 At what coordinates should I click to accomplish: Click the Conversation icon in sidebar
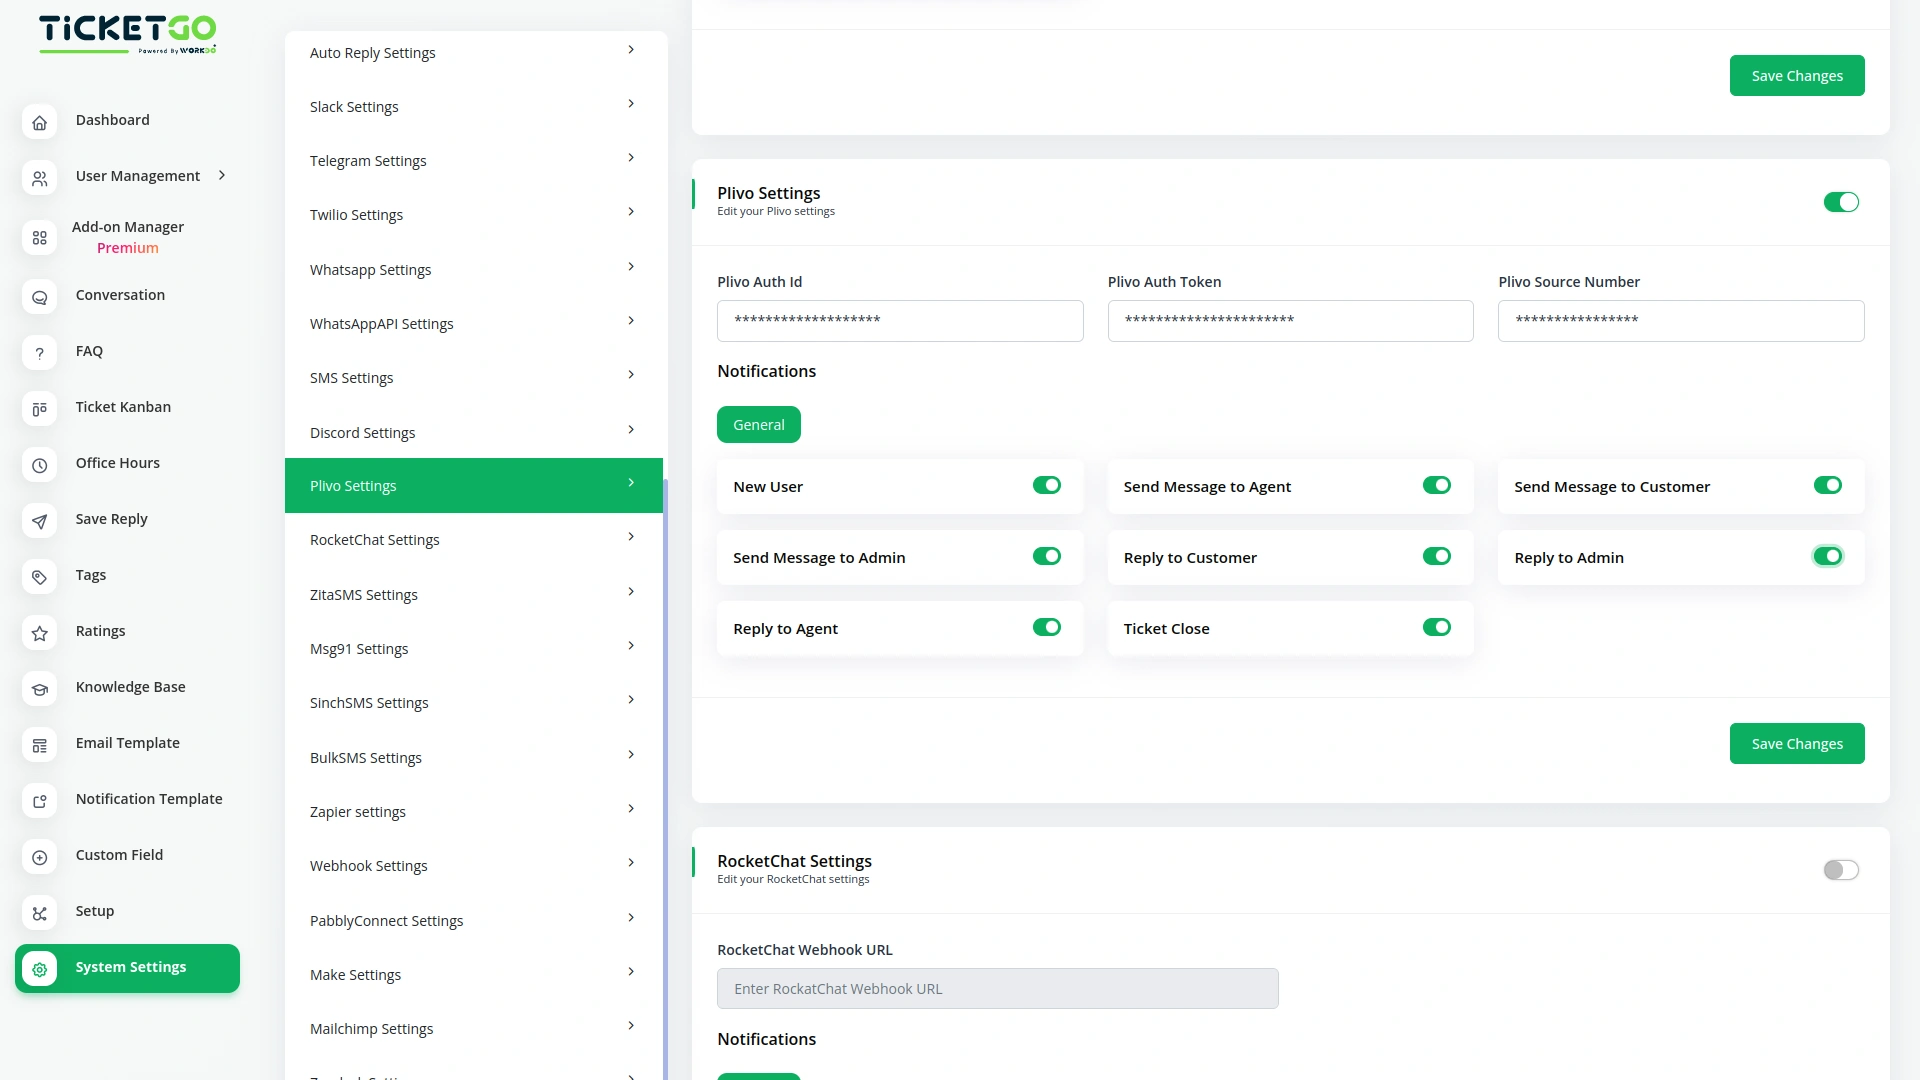point(39,297)
